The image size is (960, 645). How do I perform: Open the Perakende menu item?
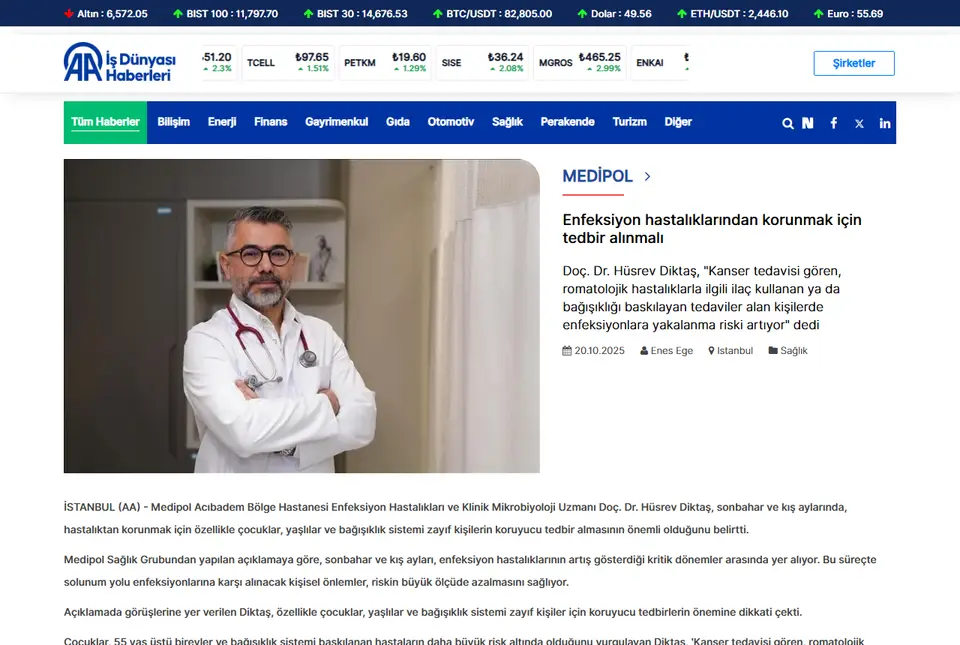[x=568, y=122]
